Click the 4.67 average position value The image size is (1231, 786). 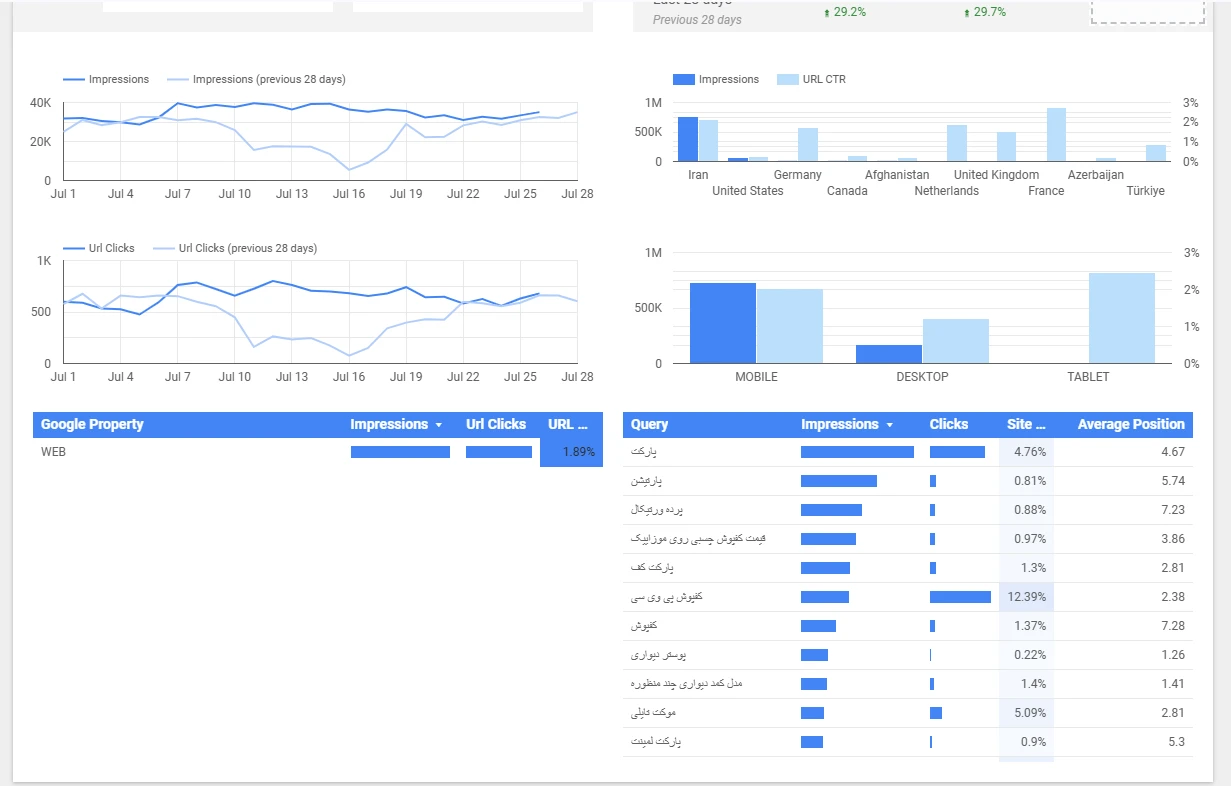[1173, 452]
